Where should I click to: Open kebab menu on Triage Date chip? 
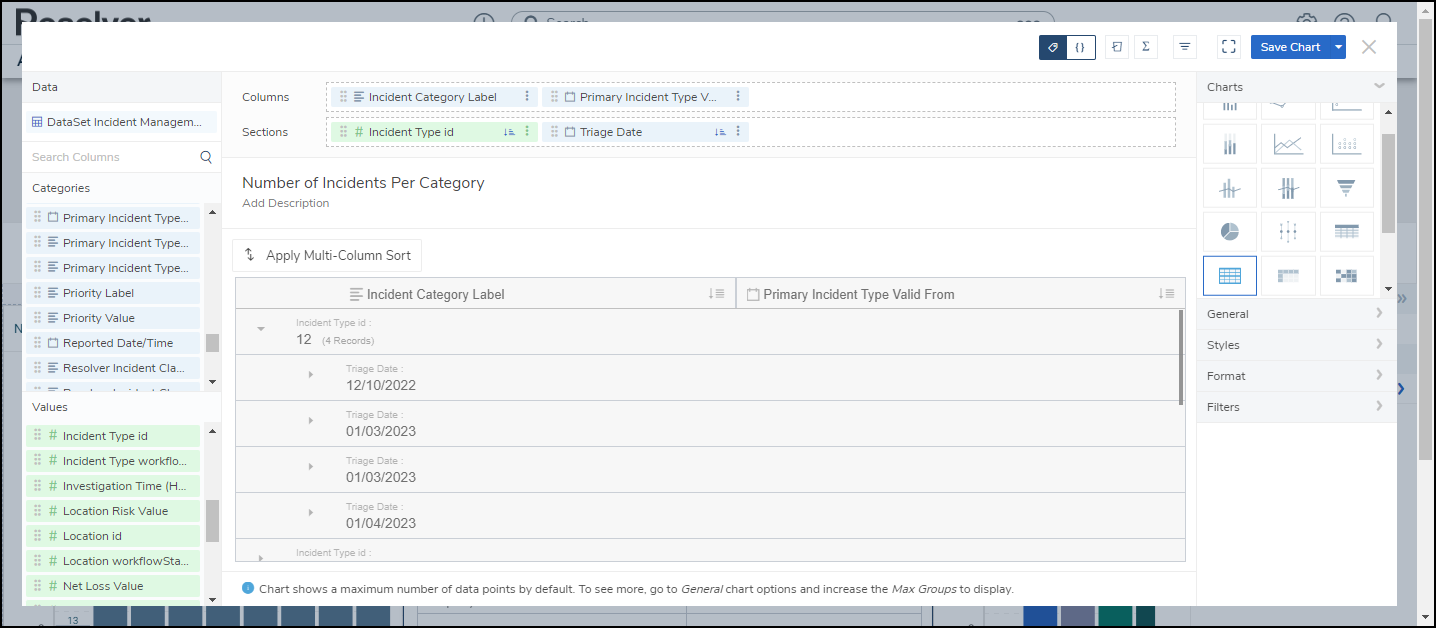click(x=738, y=132)
